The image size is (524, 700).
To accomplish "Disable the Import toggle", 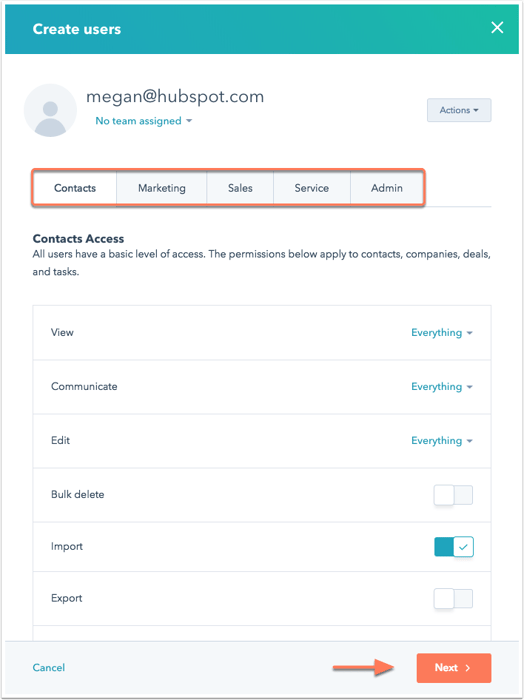I will pyautogui.click(x=453, y=547).
